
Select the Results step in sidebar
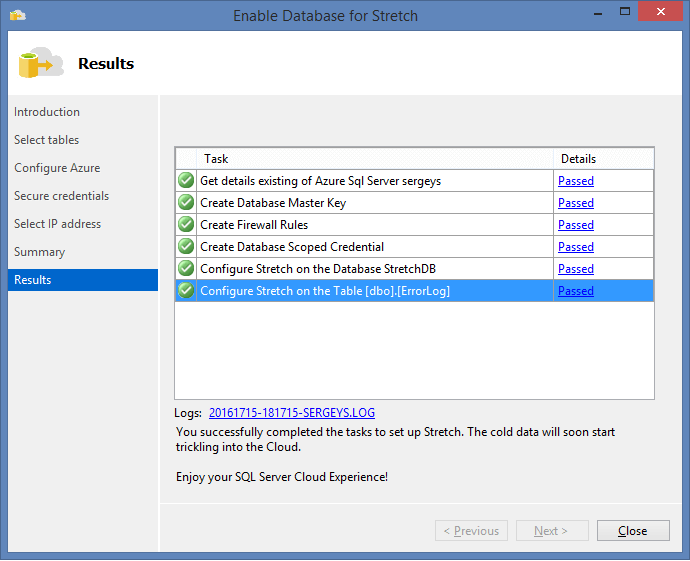coord(83,280)
